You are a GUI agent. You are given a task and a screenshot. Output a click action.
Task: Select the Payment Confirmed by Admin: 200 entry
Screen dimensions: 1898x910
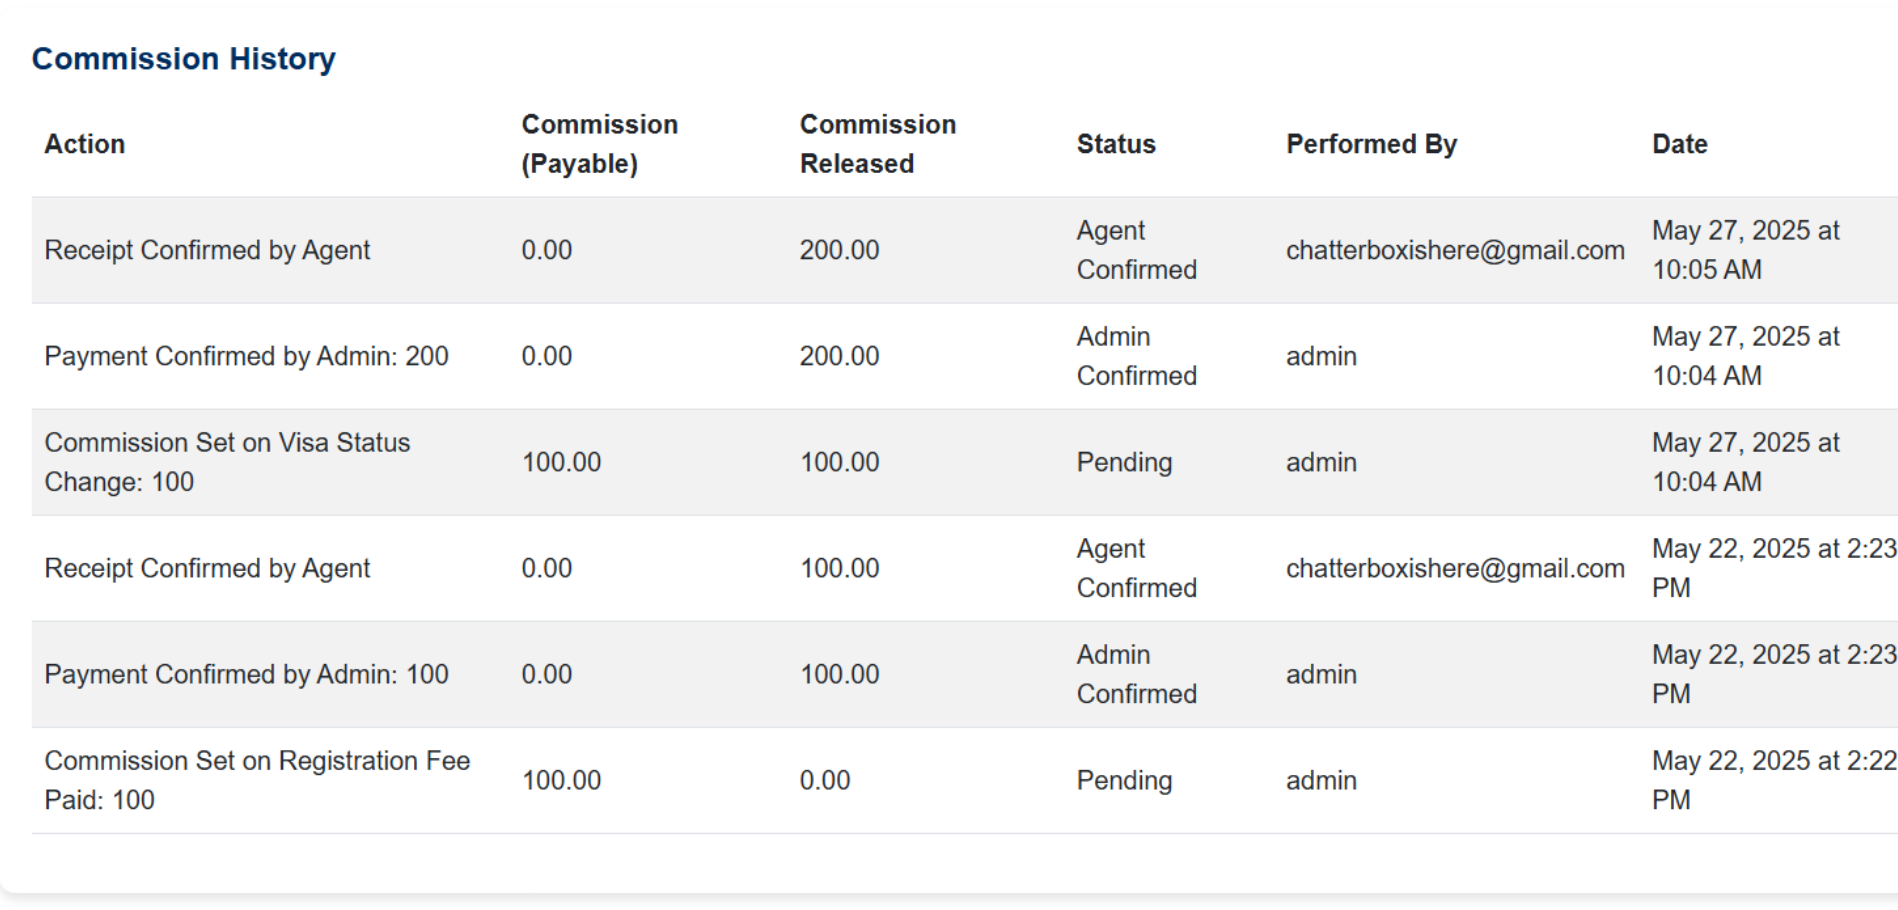246,356
